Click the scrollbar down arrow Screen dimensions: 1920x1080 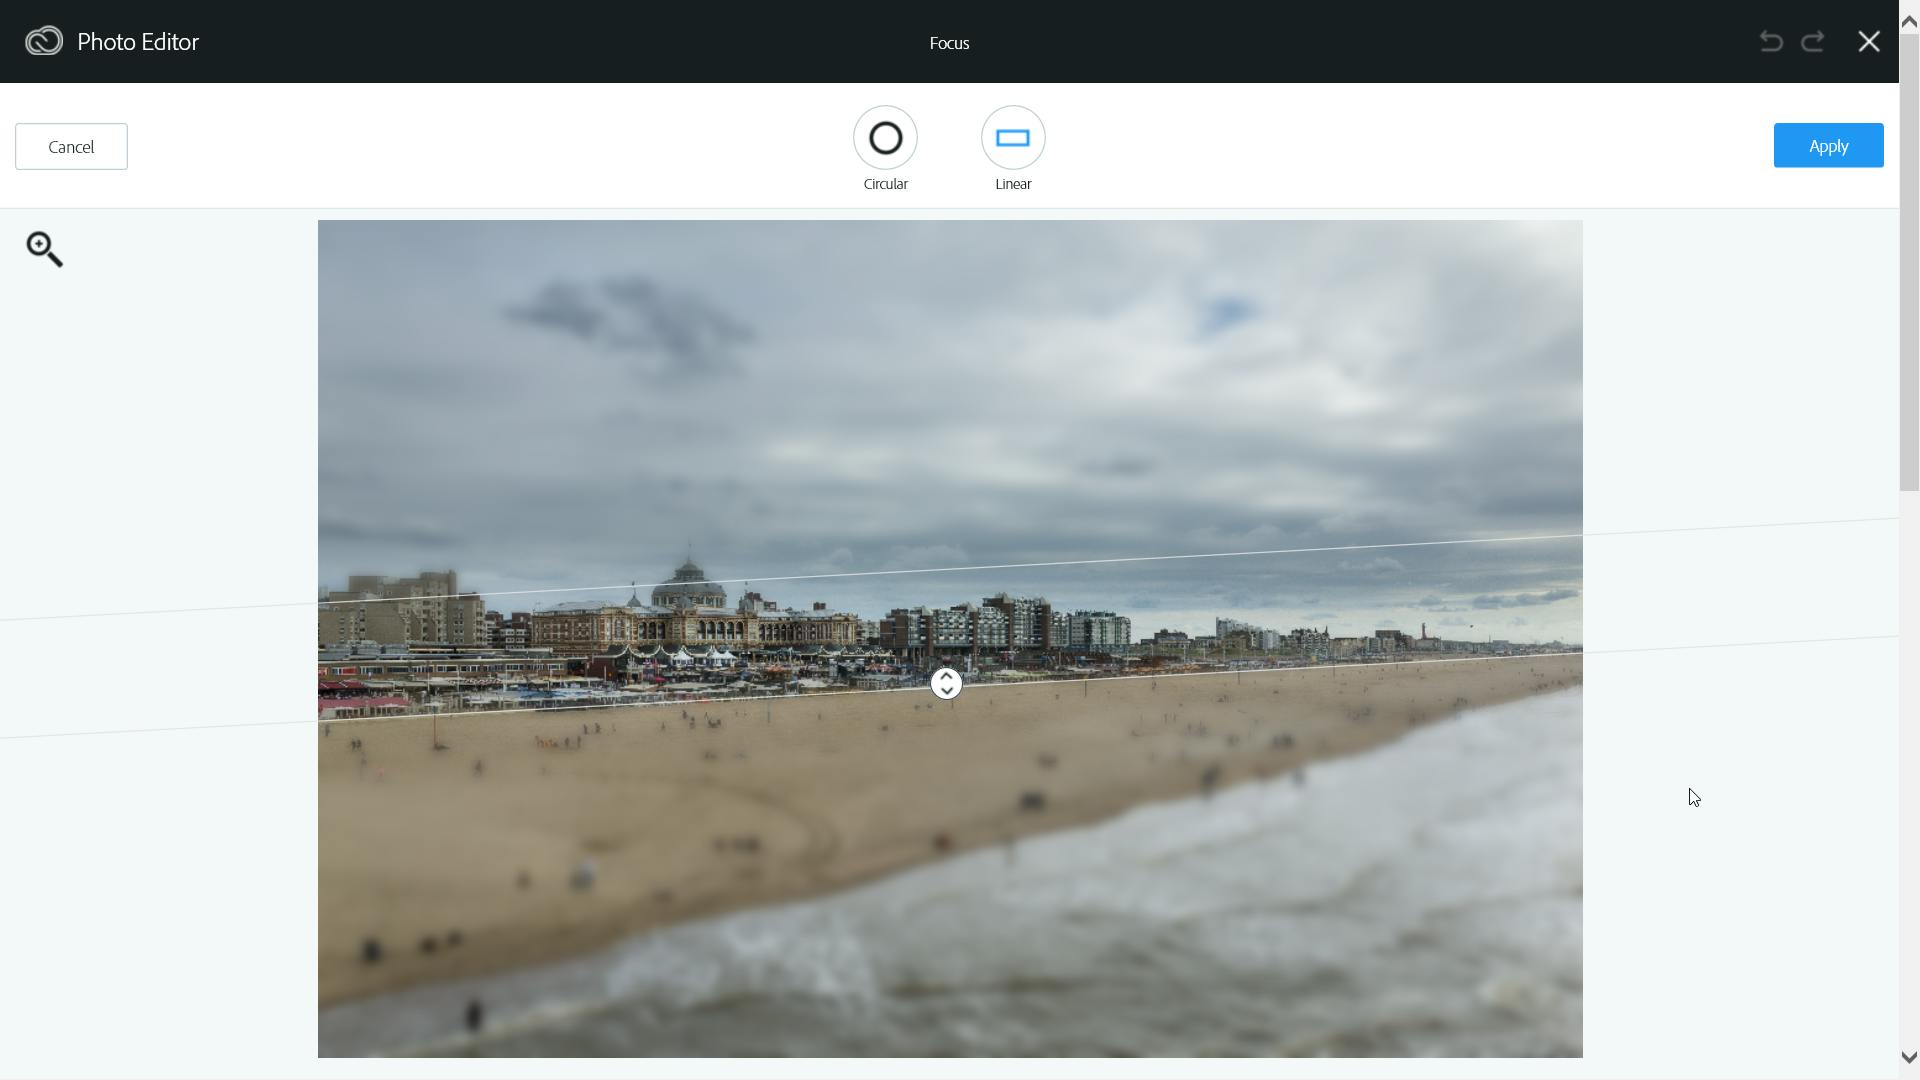click(1908, 1057)
